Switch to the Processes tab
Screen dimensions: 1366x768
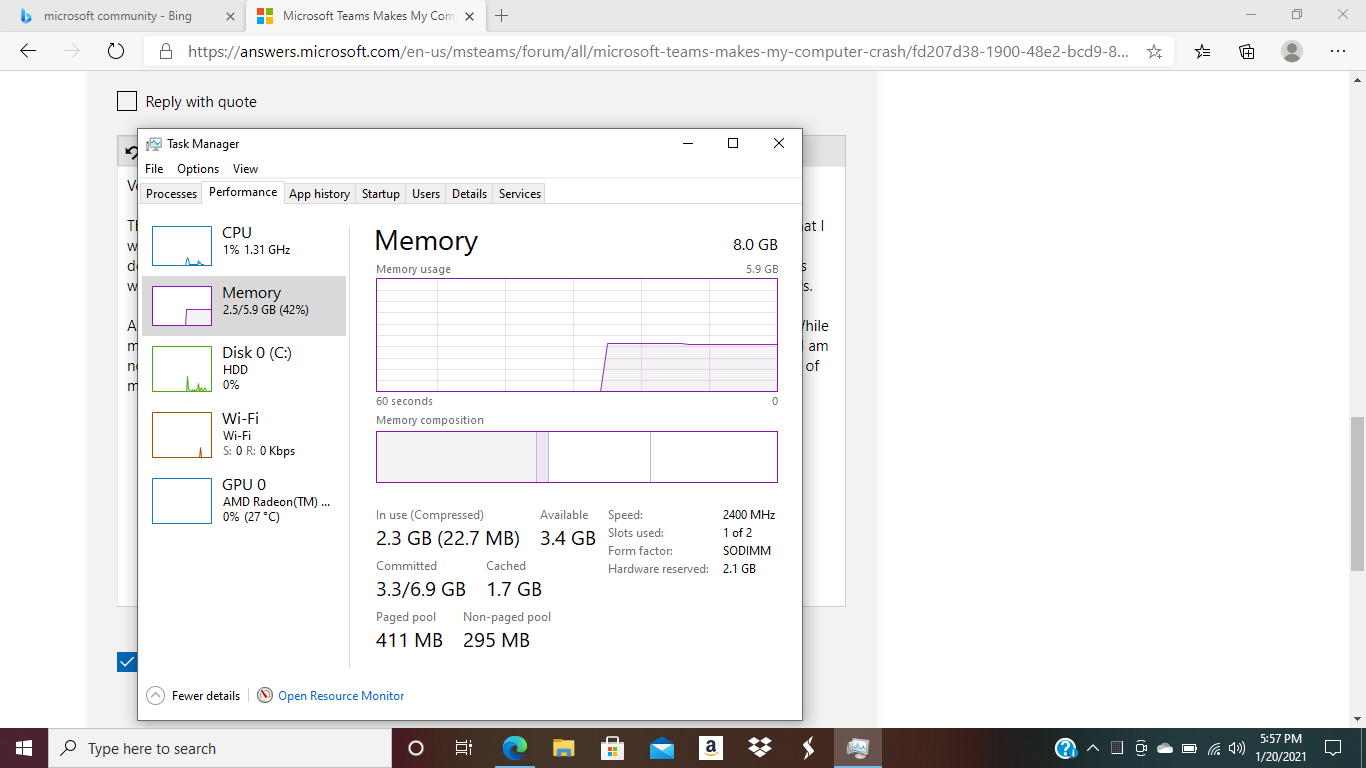172,194
